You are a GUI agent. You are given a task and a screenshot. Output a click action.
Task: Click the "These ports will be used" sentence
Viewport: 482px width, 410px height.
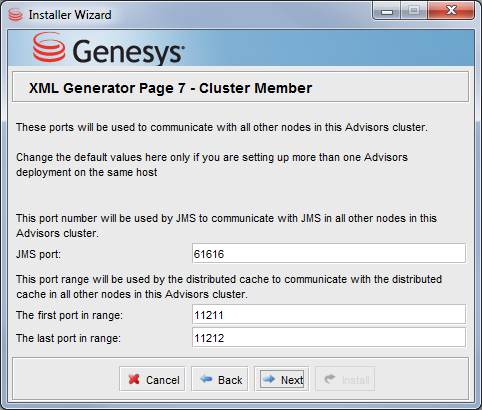[222, 127]
